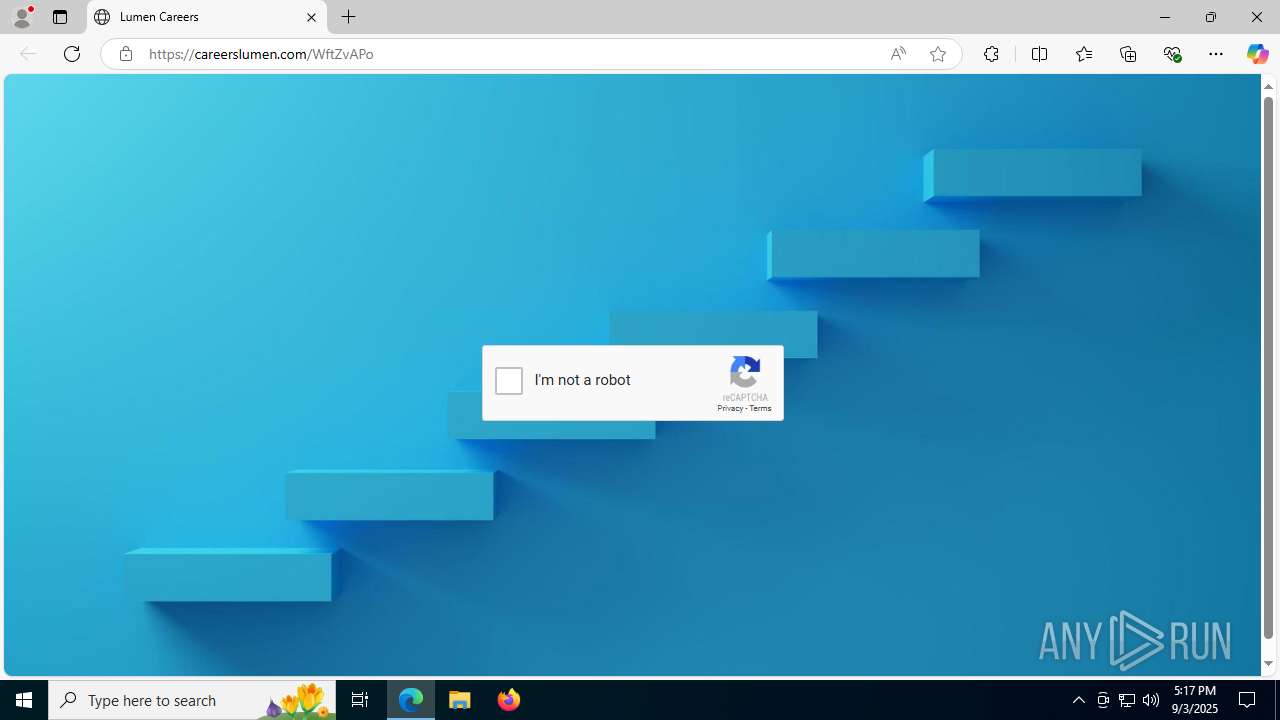Launch the Copilot sidebar icon
The image size is (1280, 720).
click(x=1257, y=54)
